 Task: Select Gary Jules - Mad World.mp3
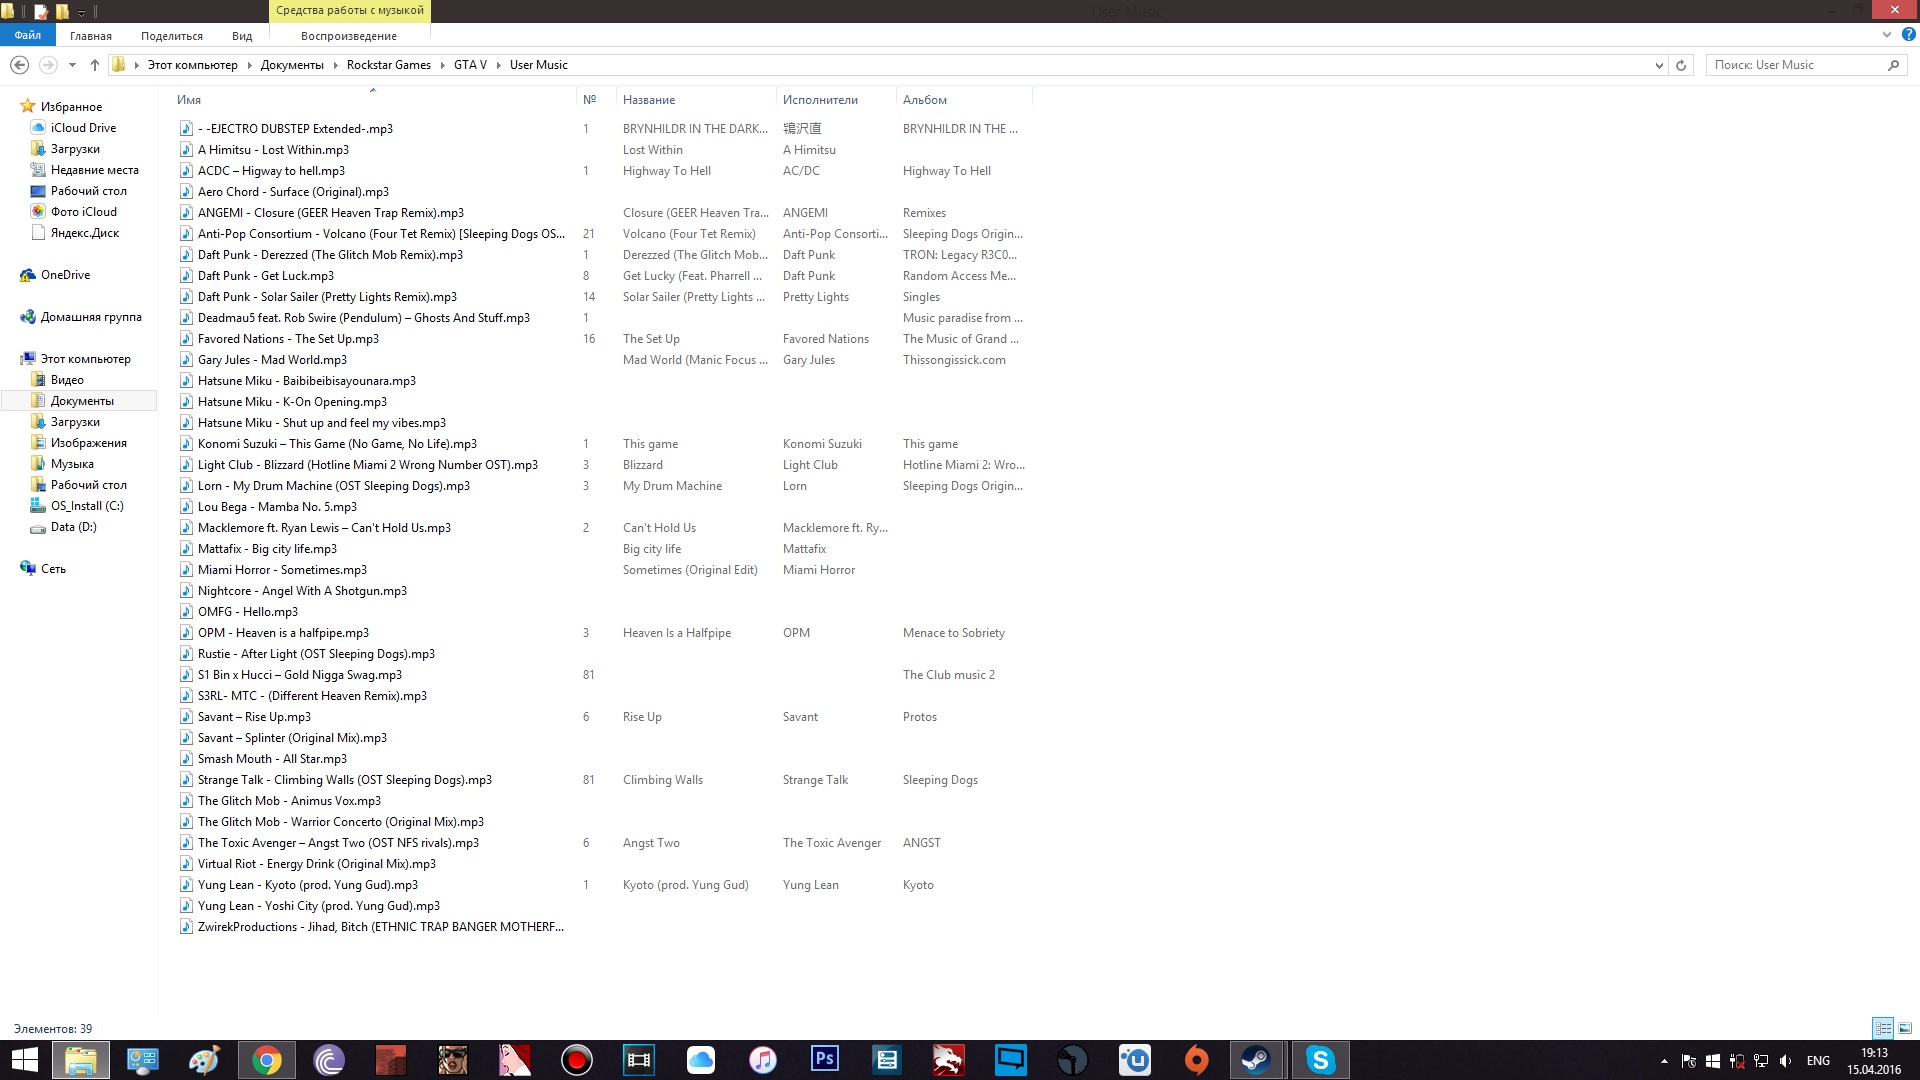point(272,360)
